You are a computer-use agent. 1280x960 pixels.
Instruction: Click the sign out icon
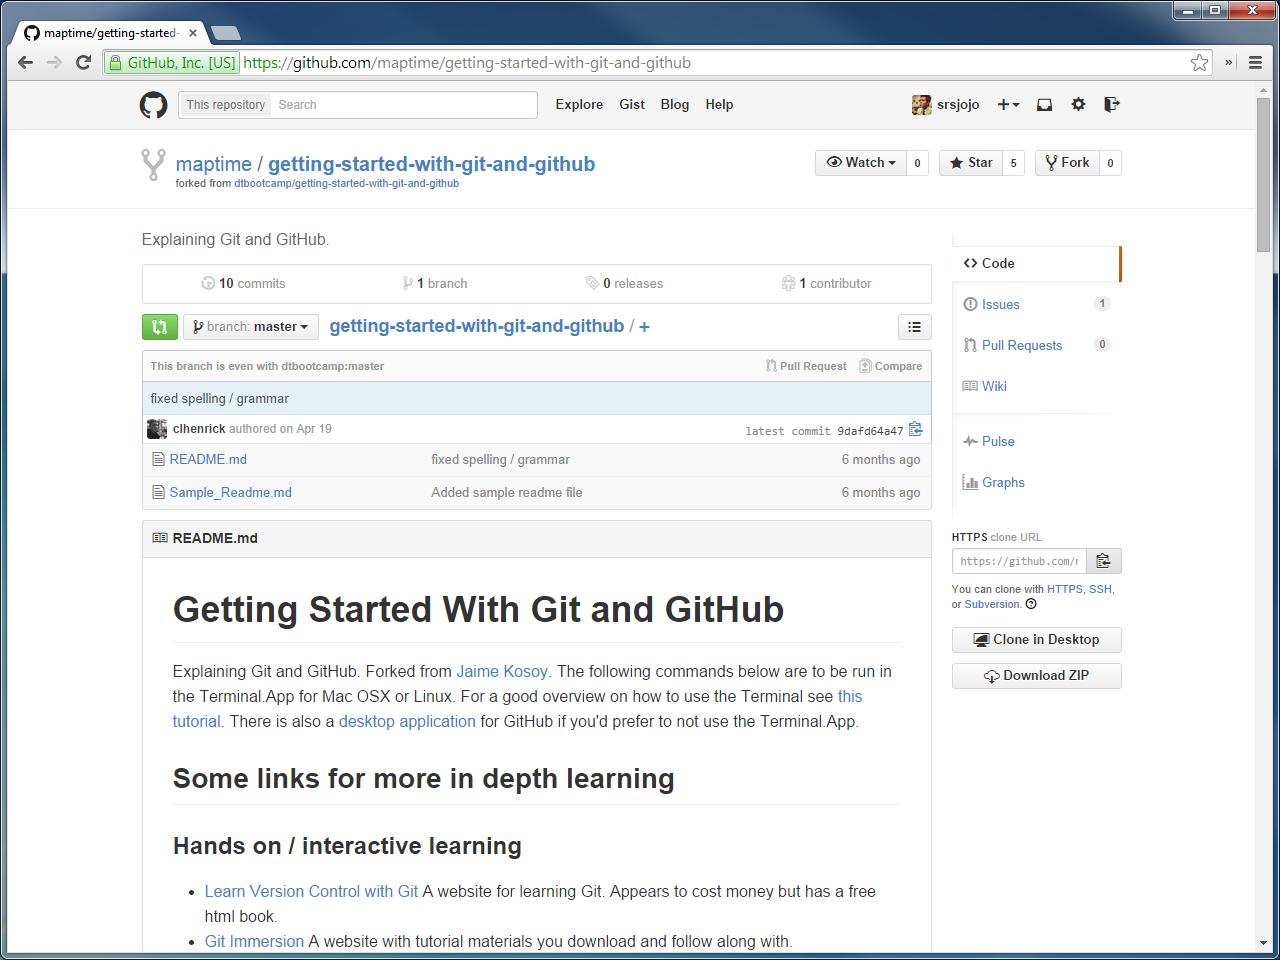coord(1111,104)
